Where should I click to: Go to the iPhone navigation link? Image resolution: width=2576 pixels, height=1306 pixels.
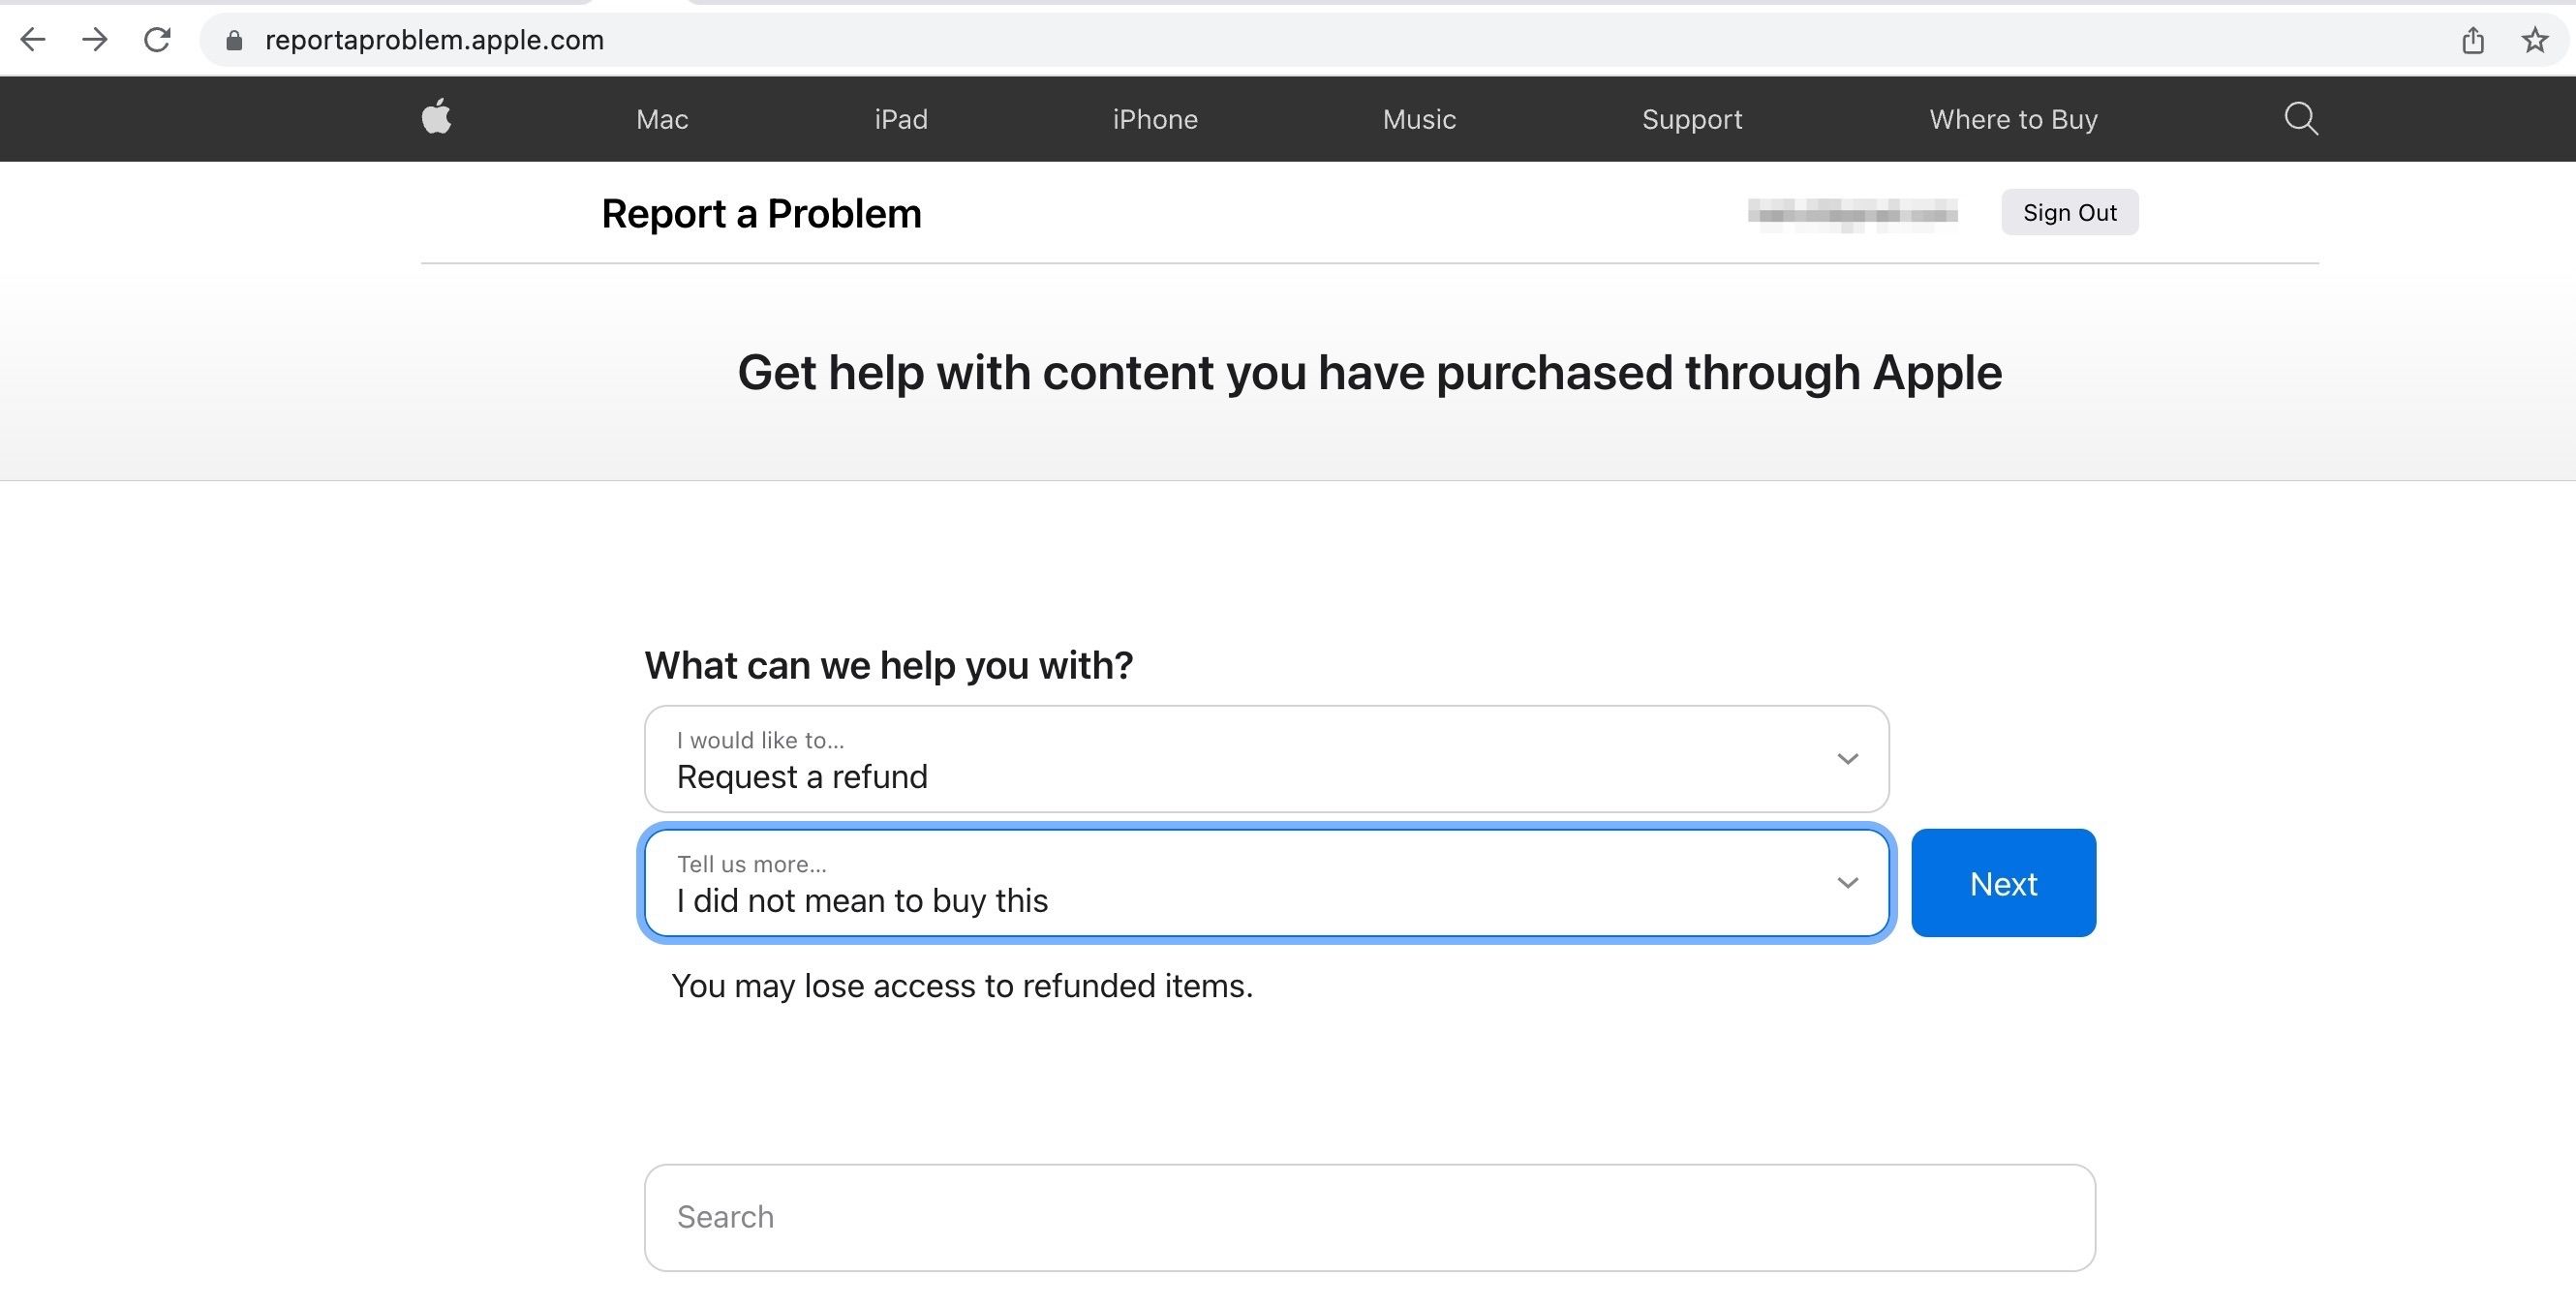point(1155,119)
